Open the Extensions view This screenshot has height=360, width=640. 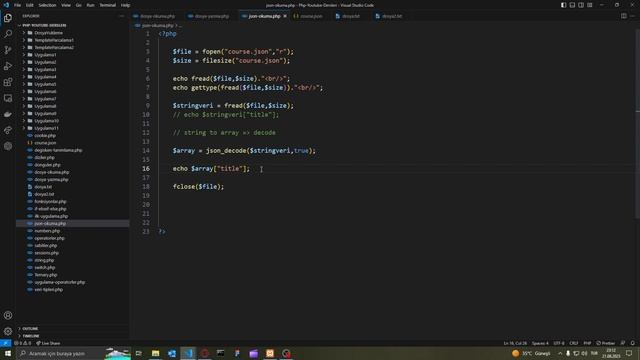(8, 82)
